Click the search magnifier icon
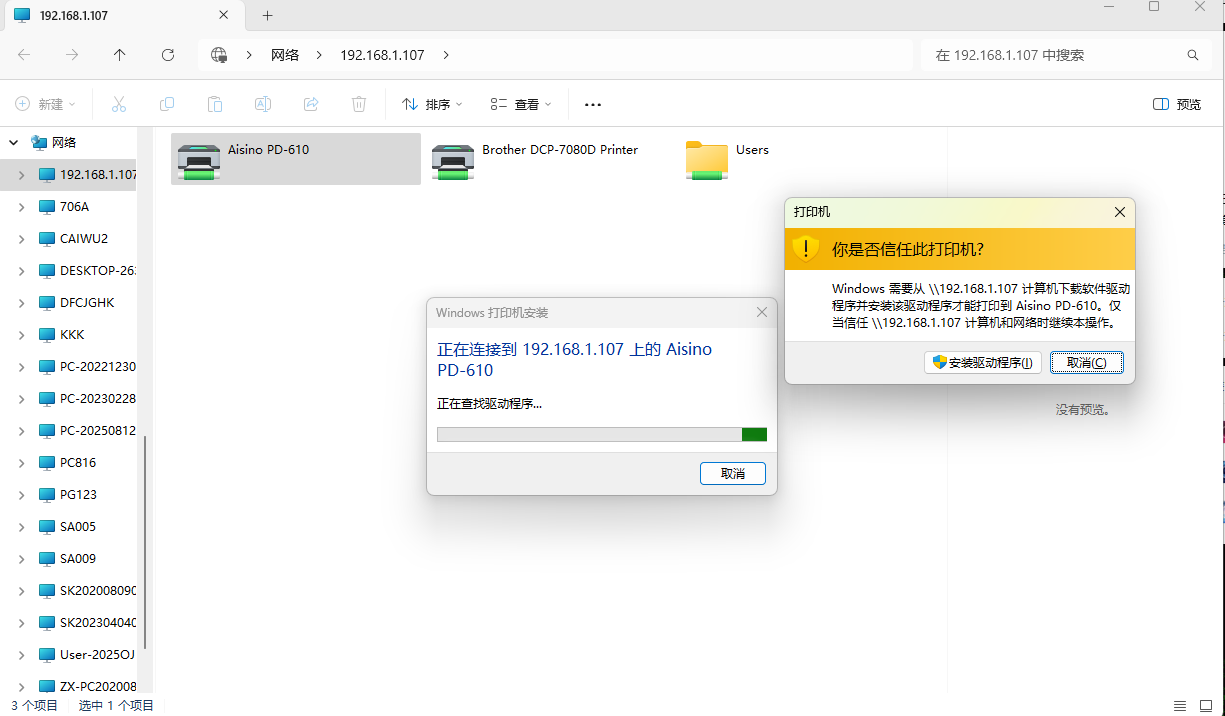 pyautogui.click(x=1192, y=55)
